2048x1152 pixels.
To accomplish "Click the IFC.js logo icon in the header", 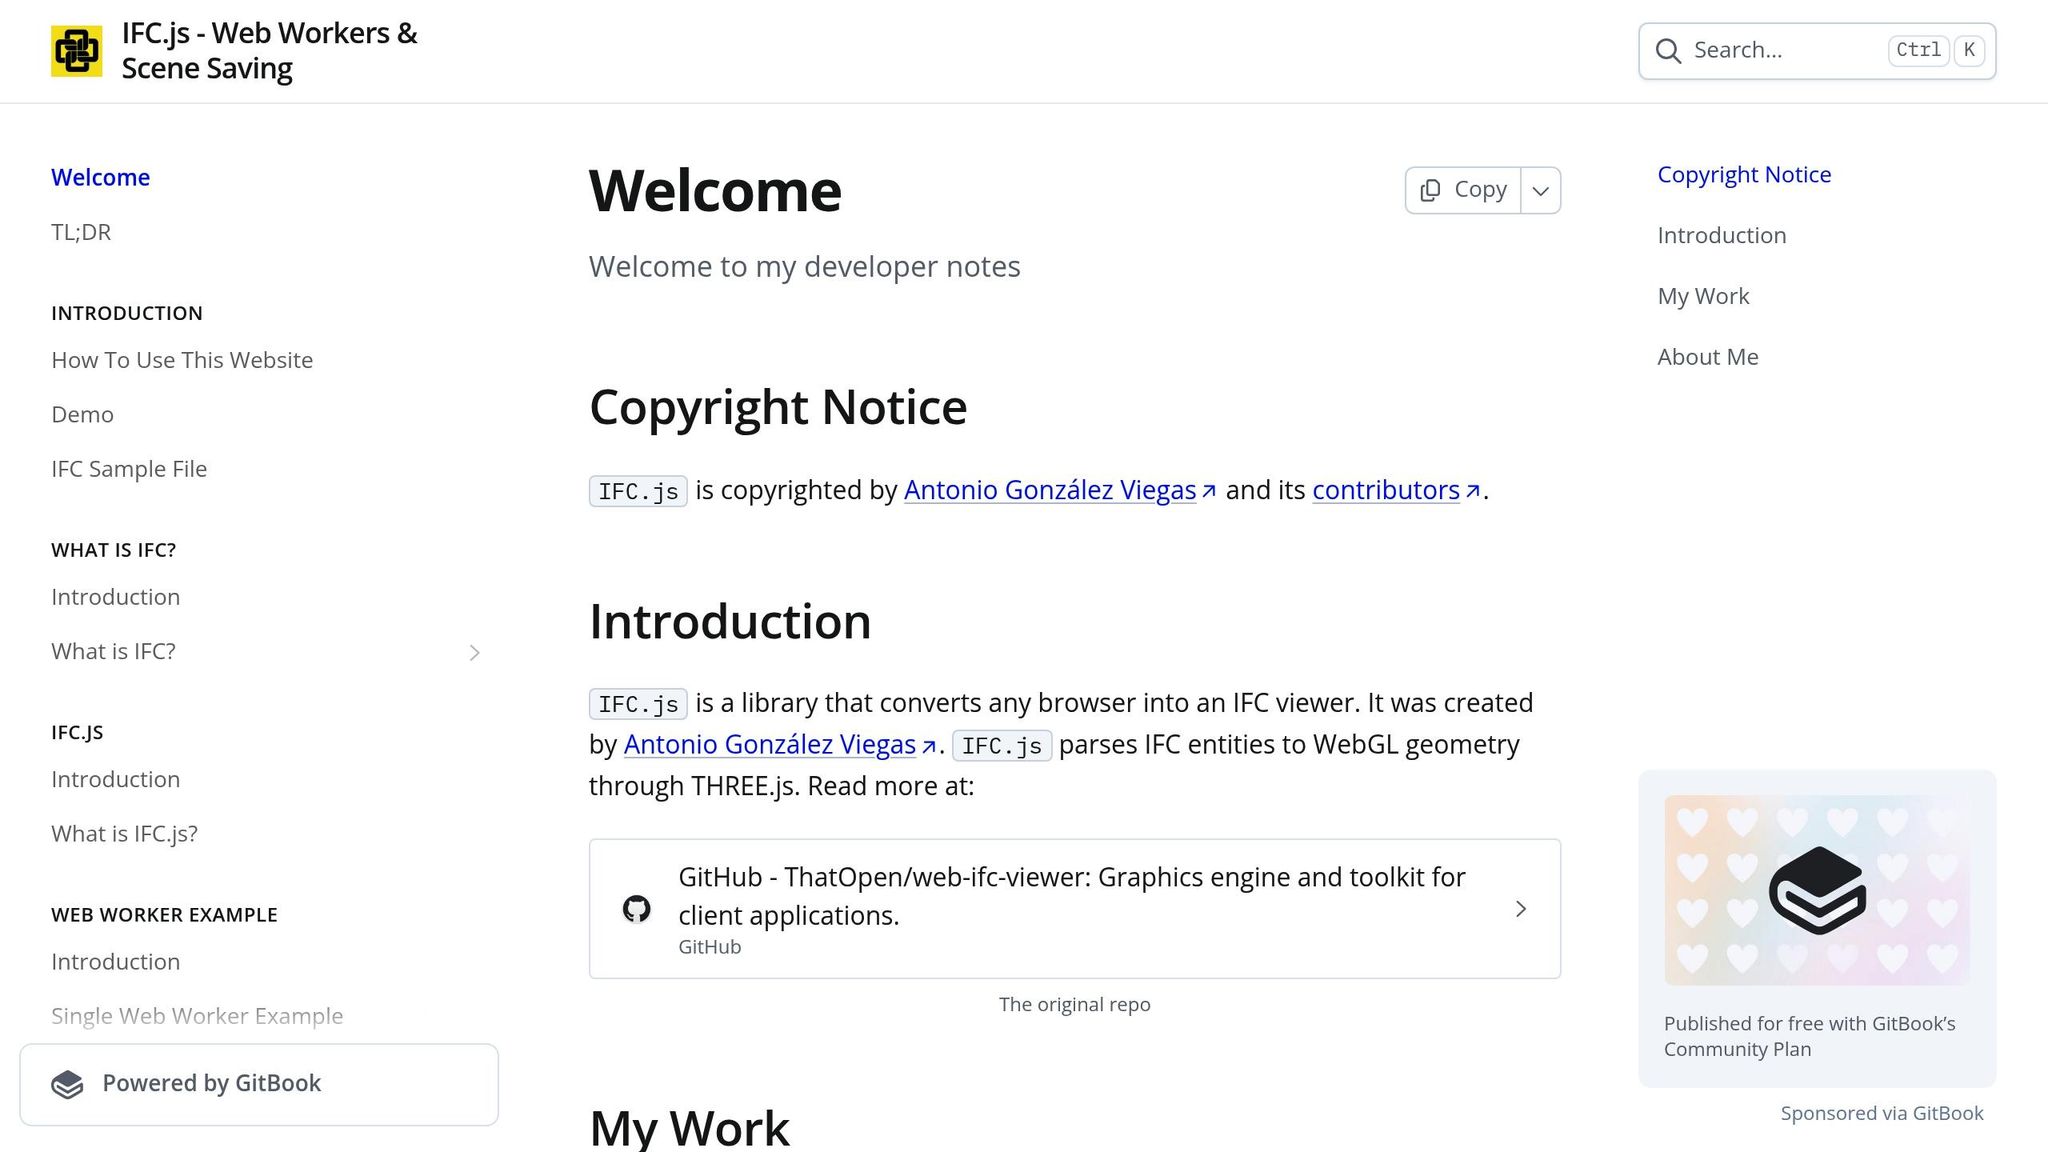I will [77, 50].
